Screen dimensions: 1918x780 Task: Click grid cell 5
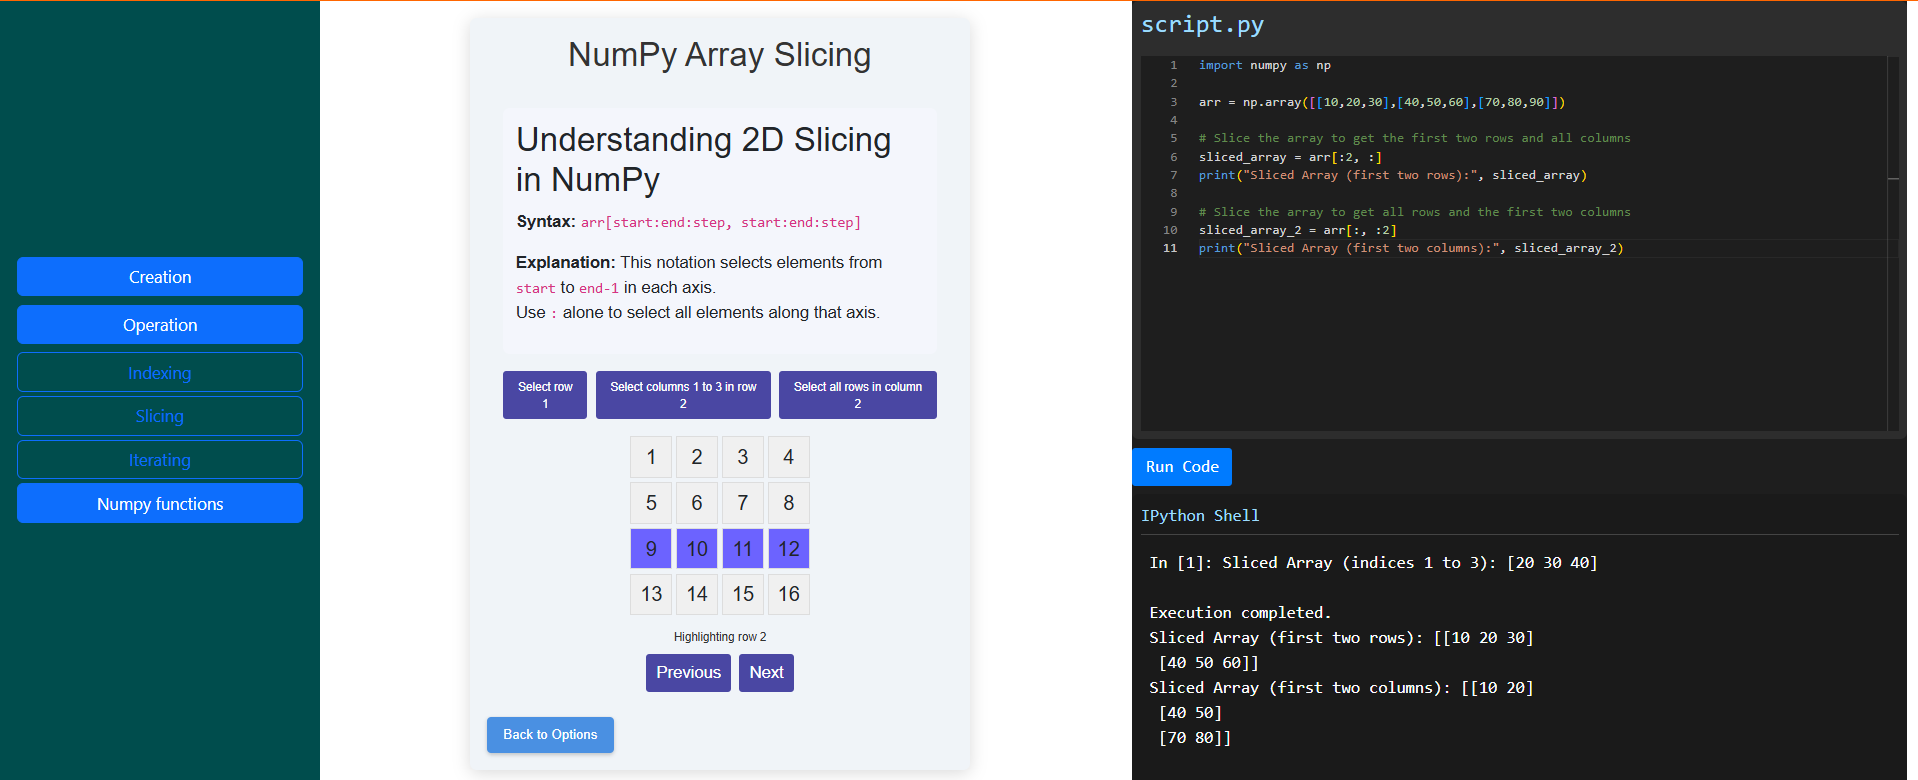coord(651,503)
